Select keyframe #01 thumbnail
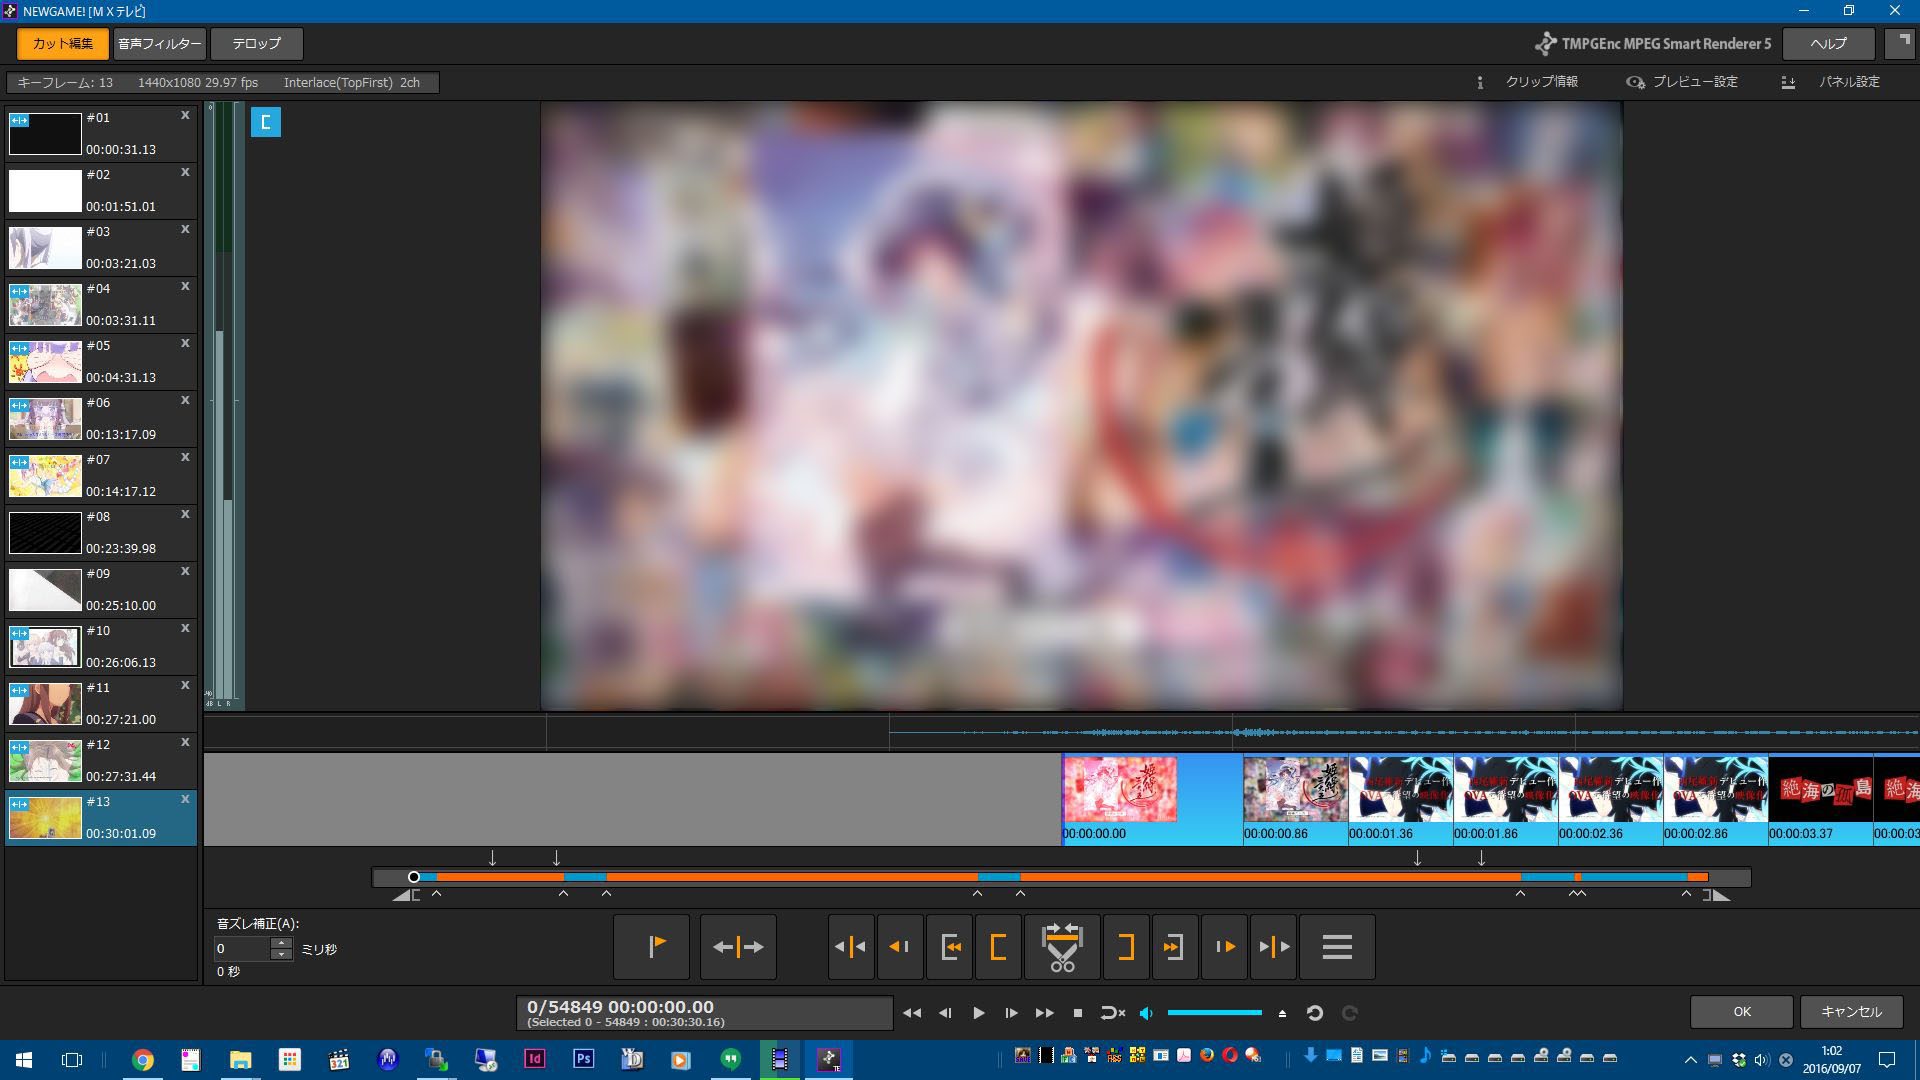 tap(45, 134)
